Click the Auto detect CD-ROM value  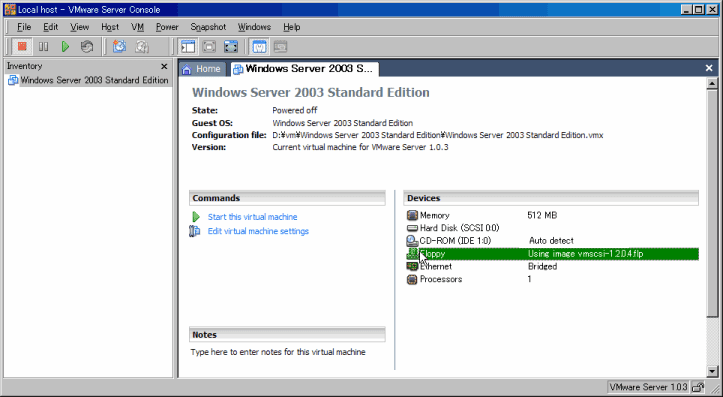551,241
